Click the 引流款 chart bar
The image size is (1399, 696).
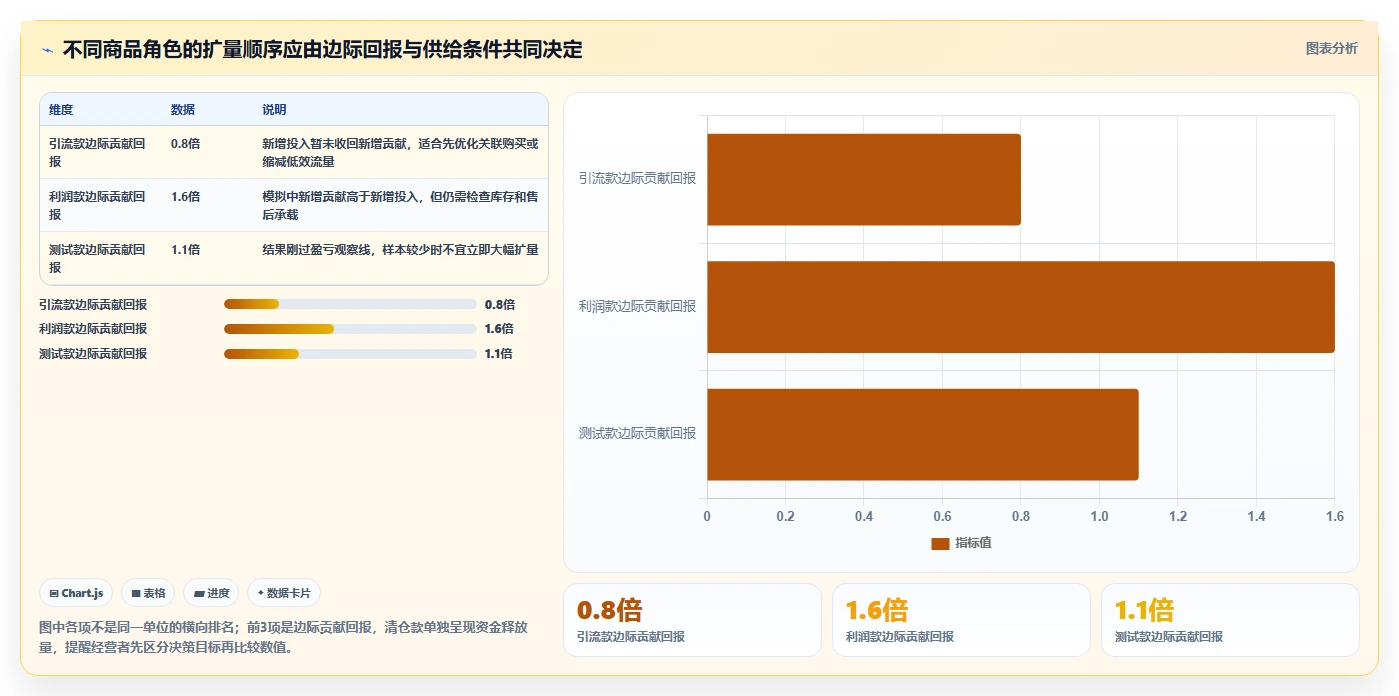point(864,179)
